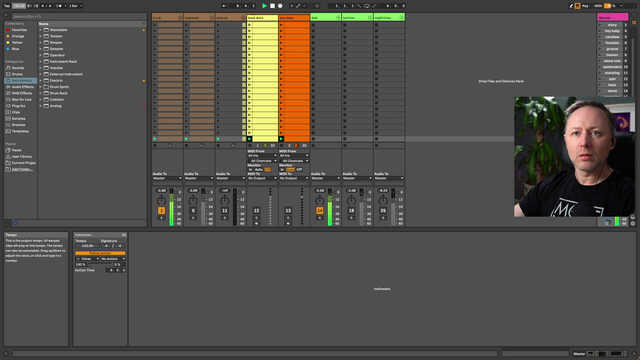Open arp data All Channels dropdown
640x360 pixels.
[294, 161]
